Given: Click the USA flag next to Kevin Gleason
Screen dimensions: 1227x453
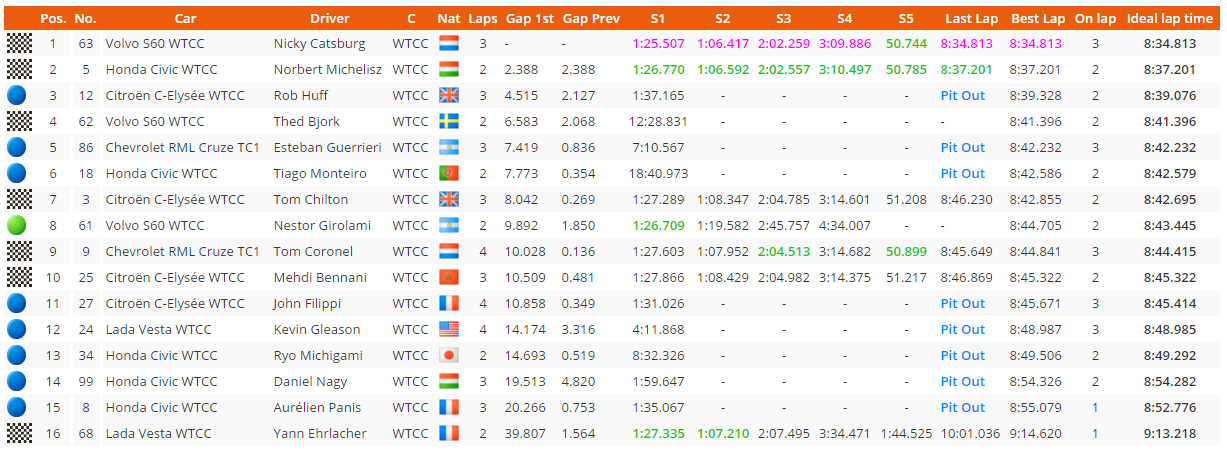Looking at the screenshot, I should [x=449, y=329].
